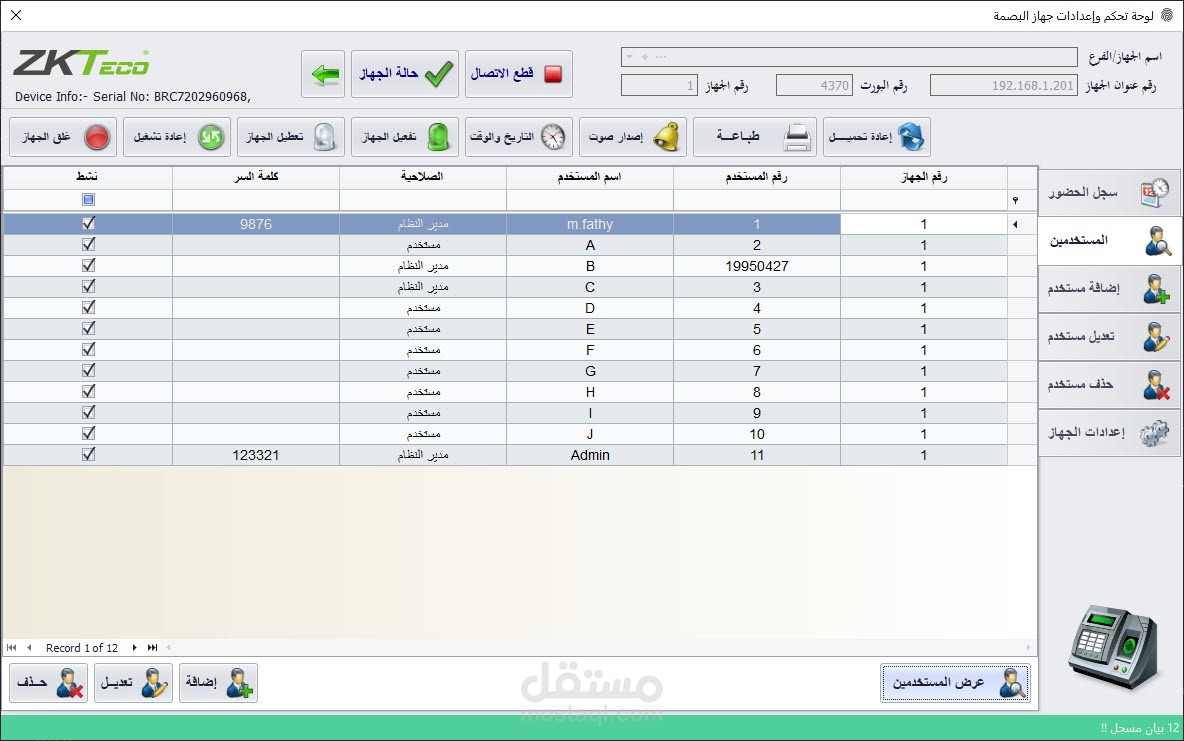The width and height of the screenshot is (1184, 741).
Task: Toggle active checkbox for Admin row
Action: click(88, 455)
